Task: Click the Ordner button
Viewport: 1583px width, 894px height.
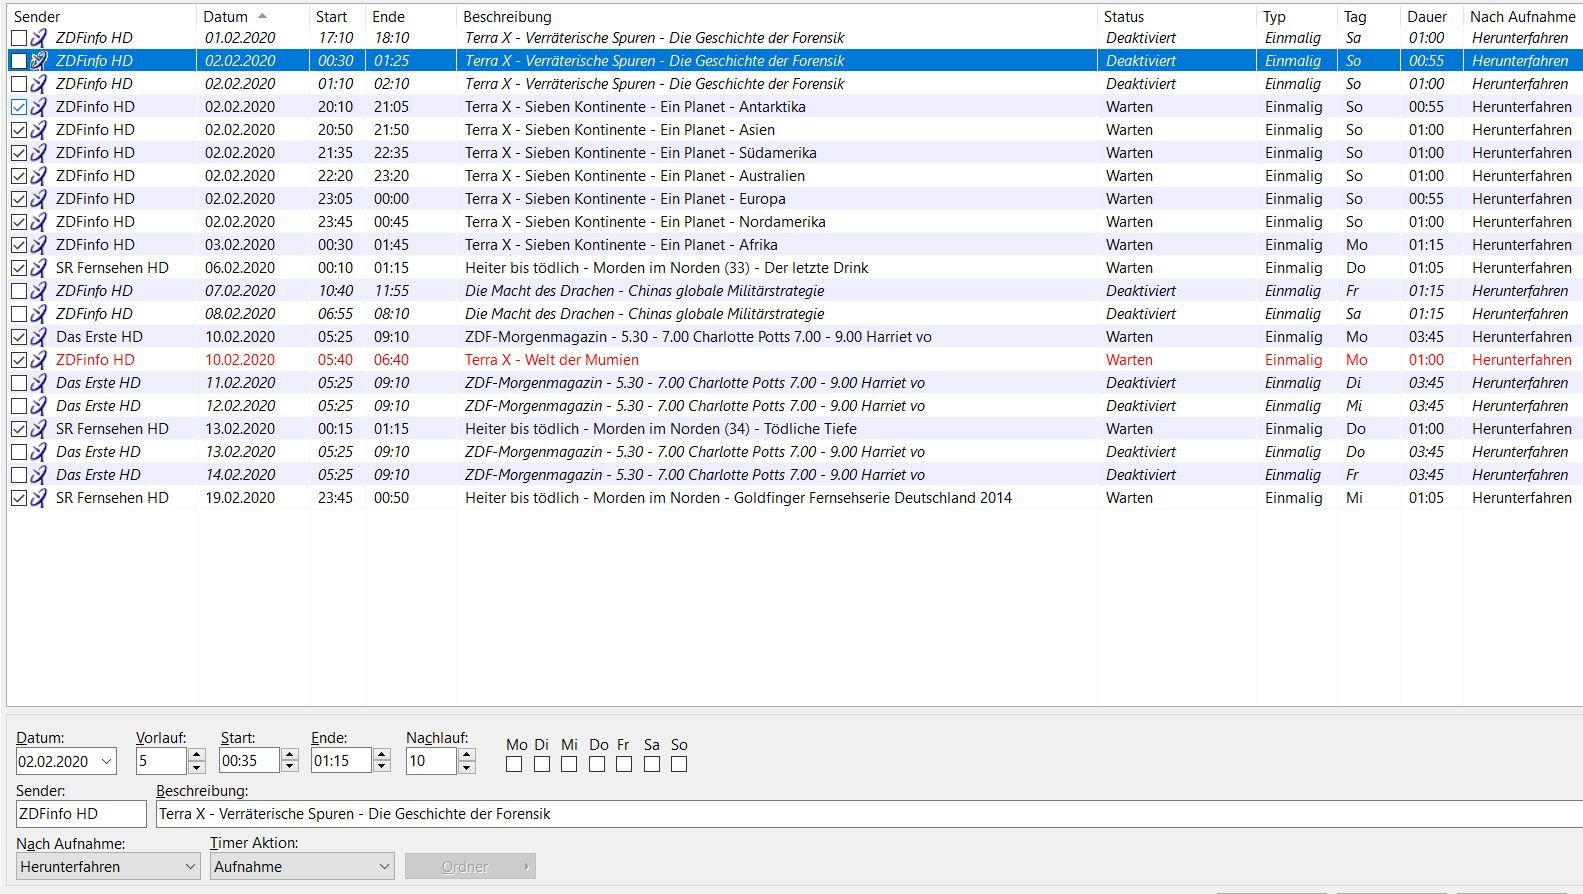Action: pyautogui.click(x=469, y=867)
